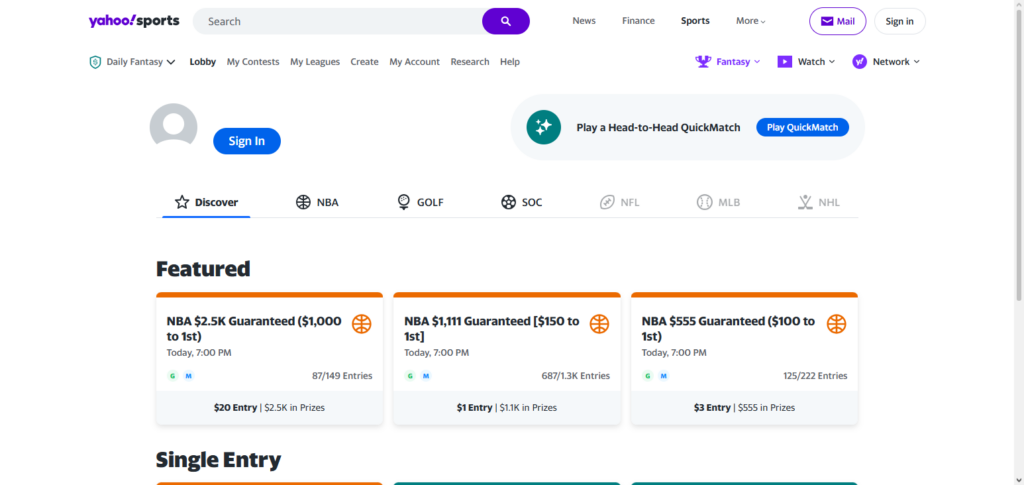This screenshot has height=485, width=1024.
Task: Click the QuickMatch sparkle icon
Action: coord(543,127)
